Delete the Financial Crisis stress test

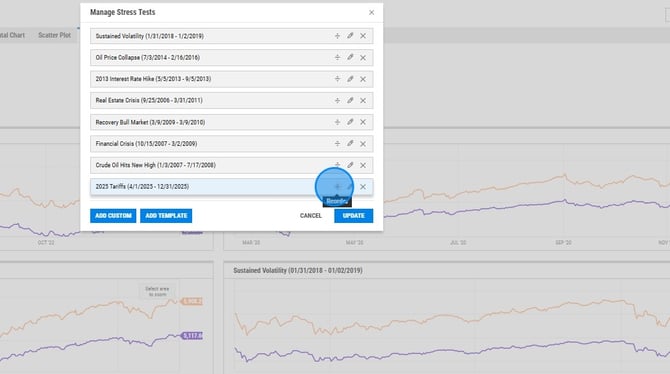click(x=363, y=144)
